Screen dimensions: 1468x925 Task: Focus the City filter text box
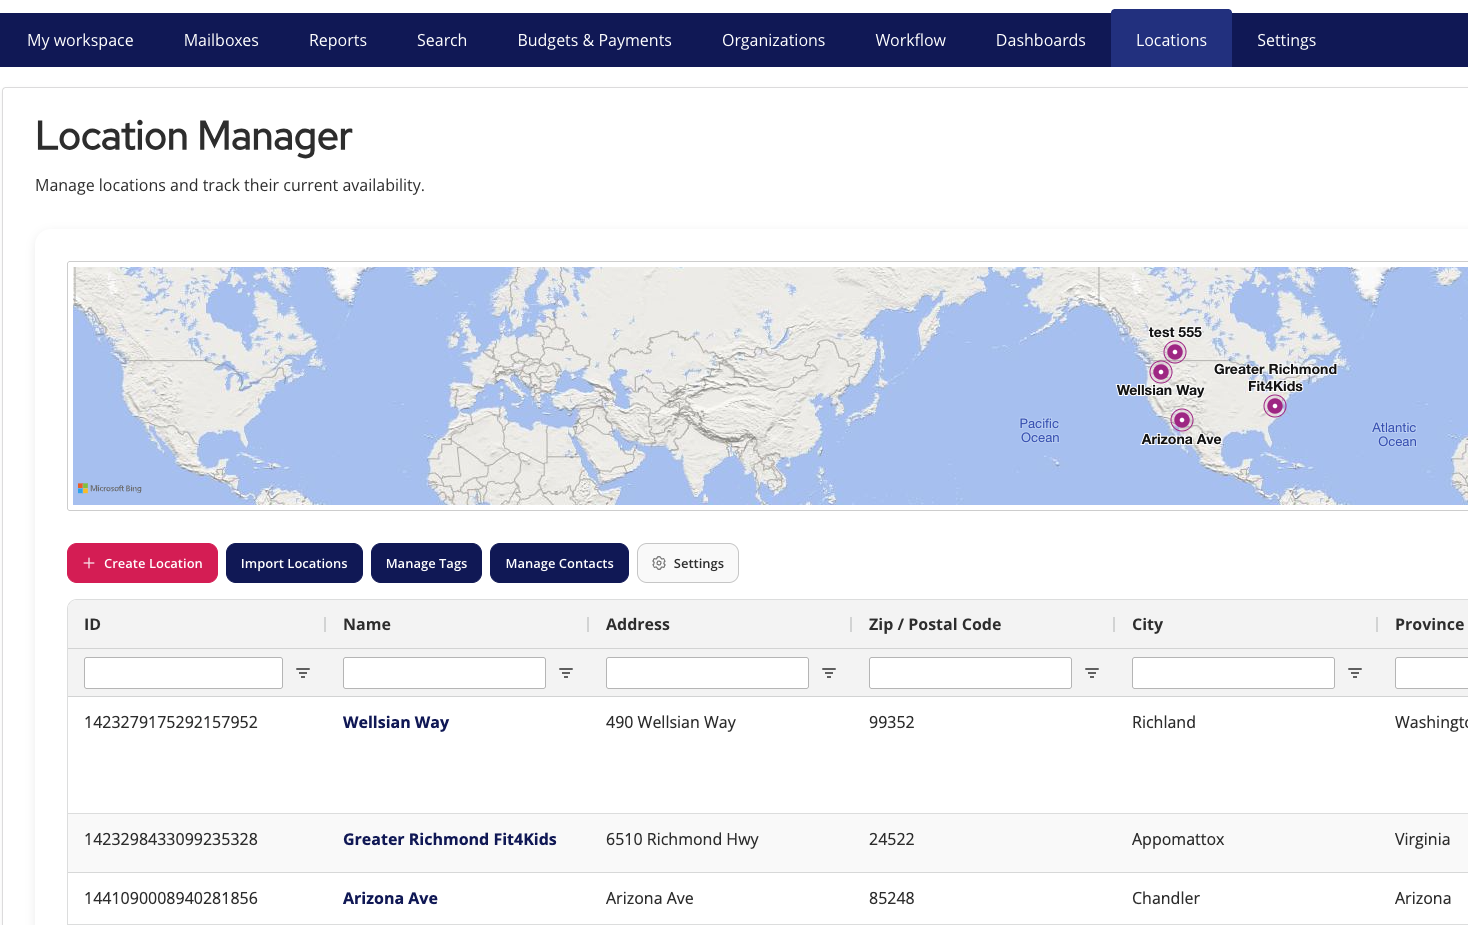point(1234,673)
